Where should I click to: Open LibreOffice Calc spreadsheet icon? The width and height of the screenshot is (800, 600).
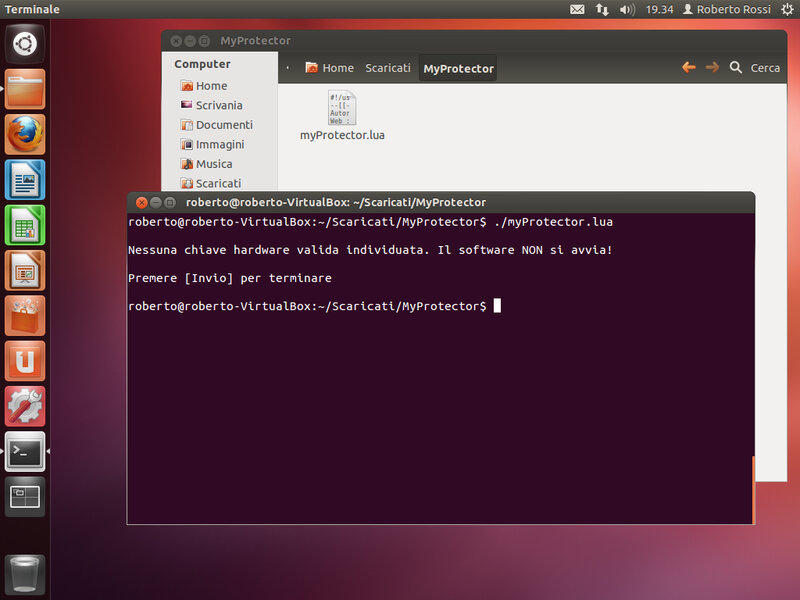coord(25,225)
